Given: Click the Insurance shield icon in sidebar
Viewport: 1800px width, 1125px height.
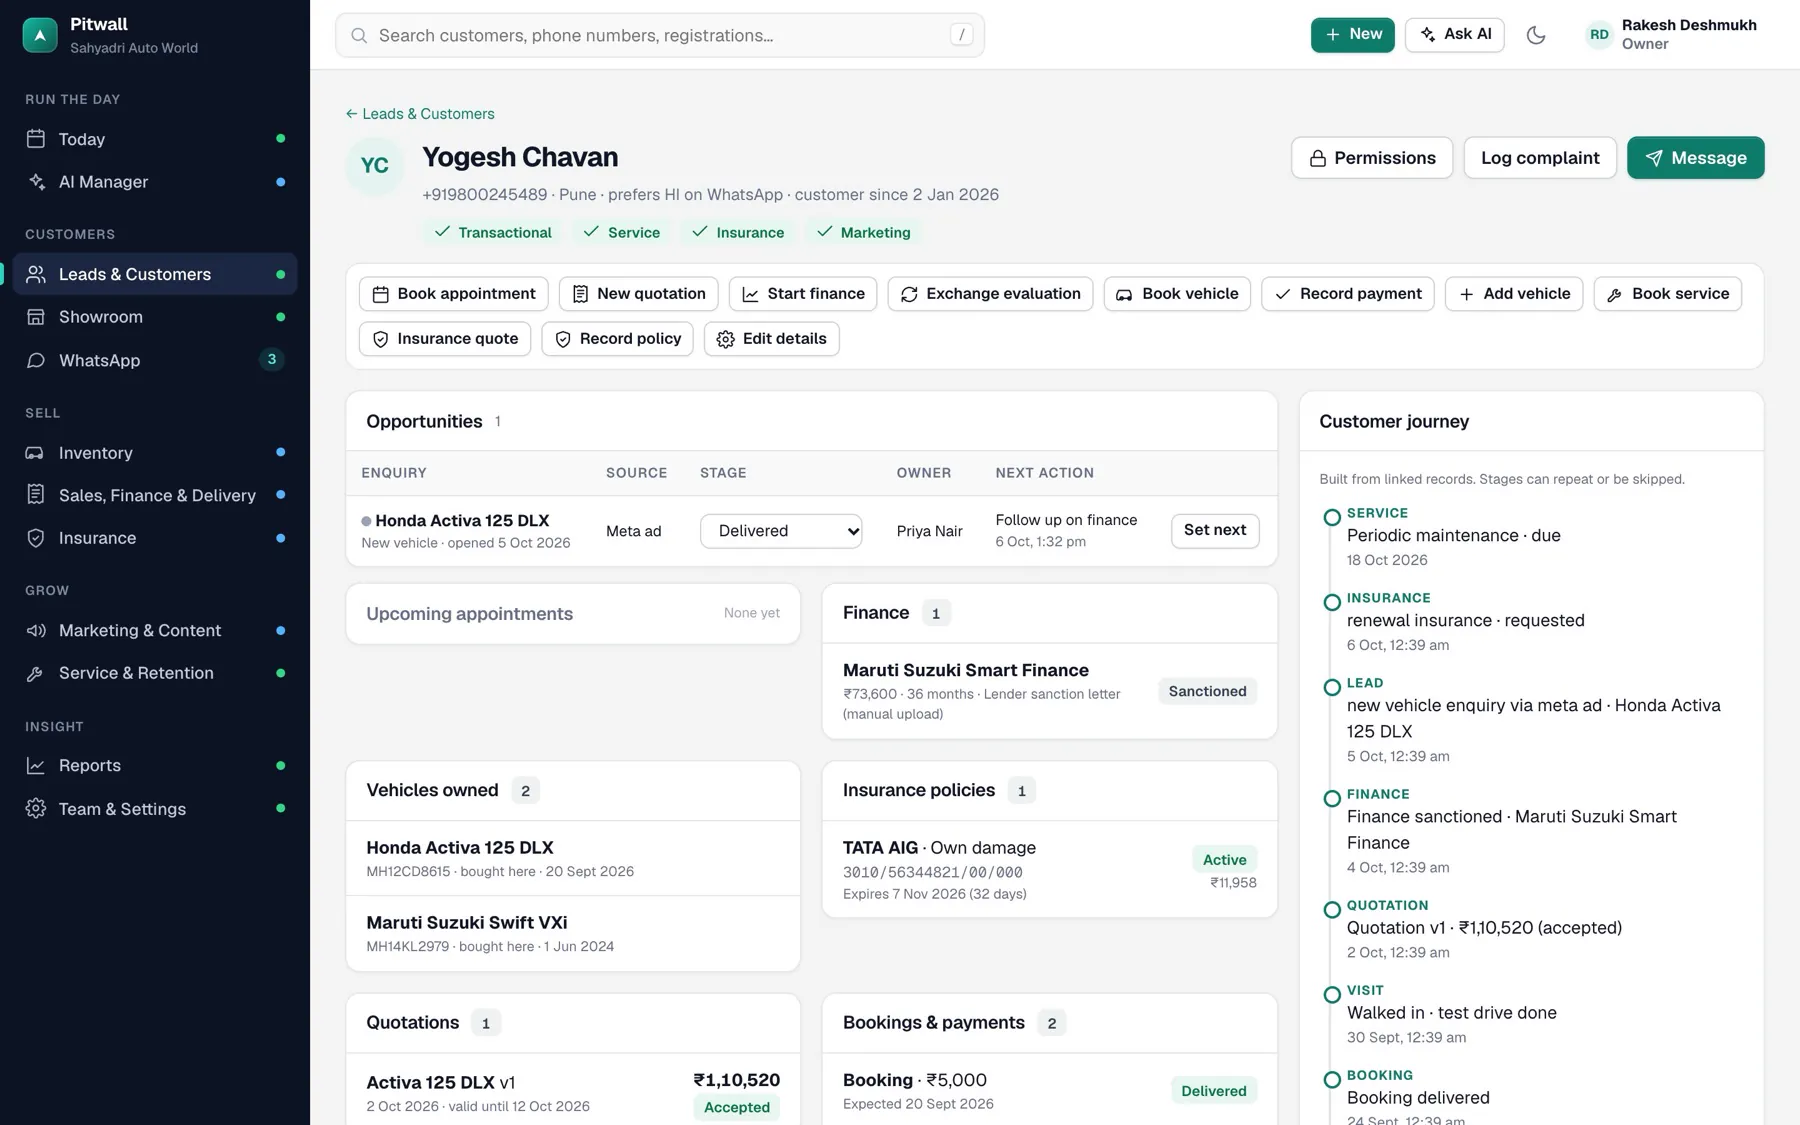Looking at the screenshot, I should [x=36, y=538].
